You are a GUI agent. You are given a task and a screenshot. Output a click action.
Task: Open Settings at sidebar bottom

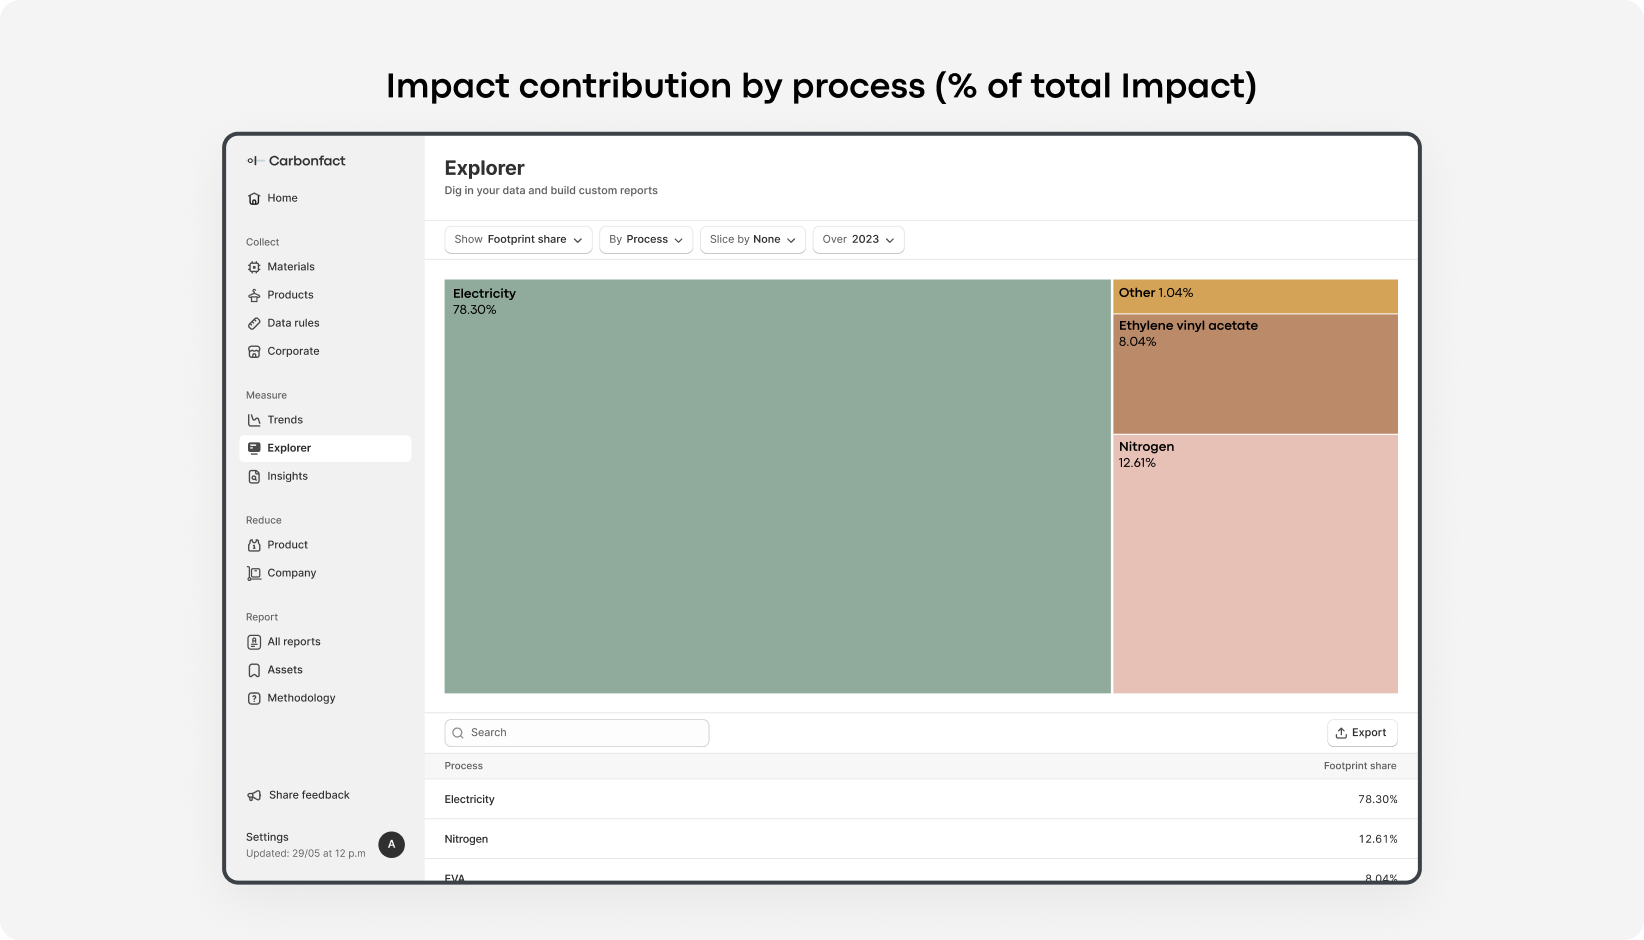(267, 837)
